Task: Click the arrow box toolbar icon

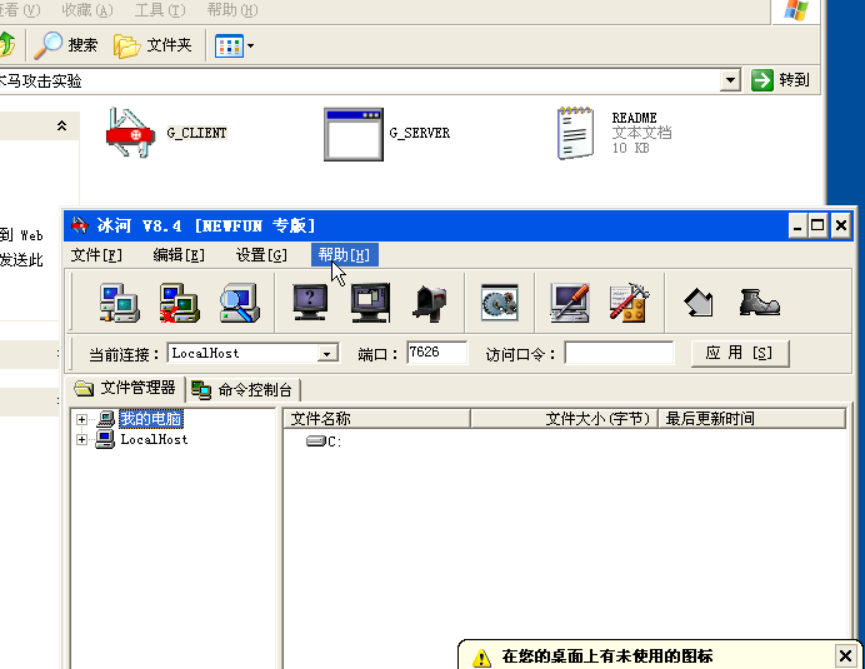Action: pos(699,303)
